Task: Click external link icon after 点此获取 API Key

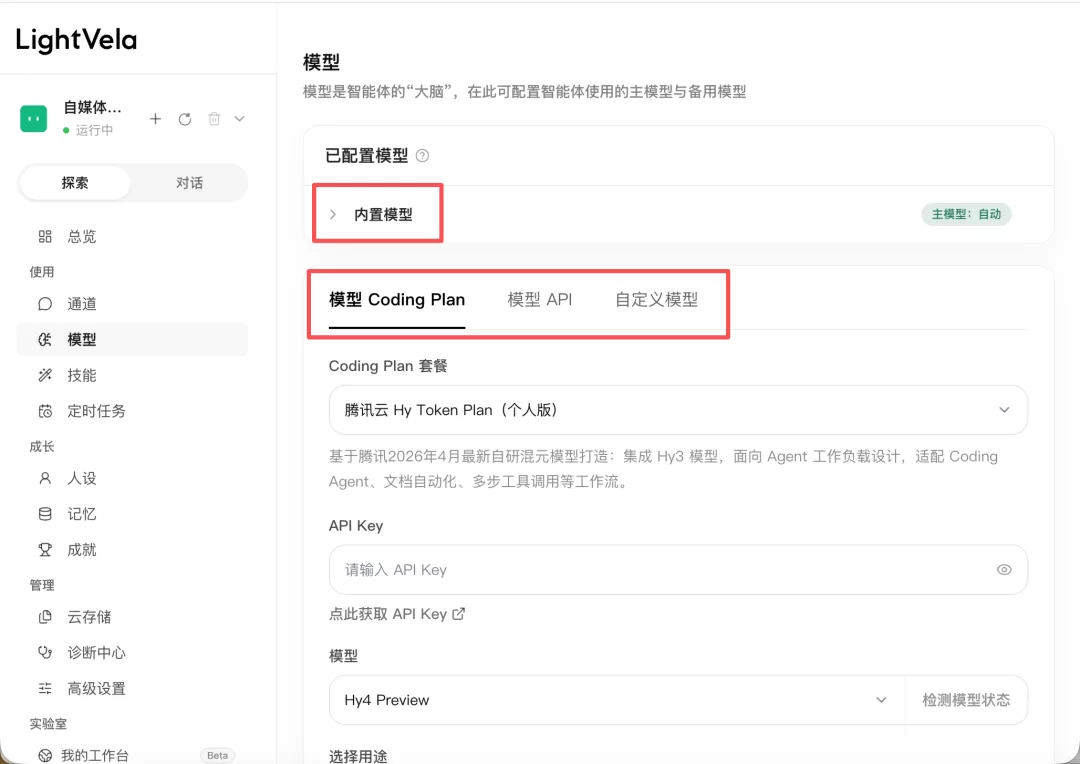Action: pyautogui.click(x=459, y=613)
